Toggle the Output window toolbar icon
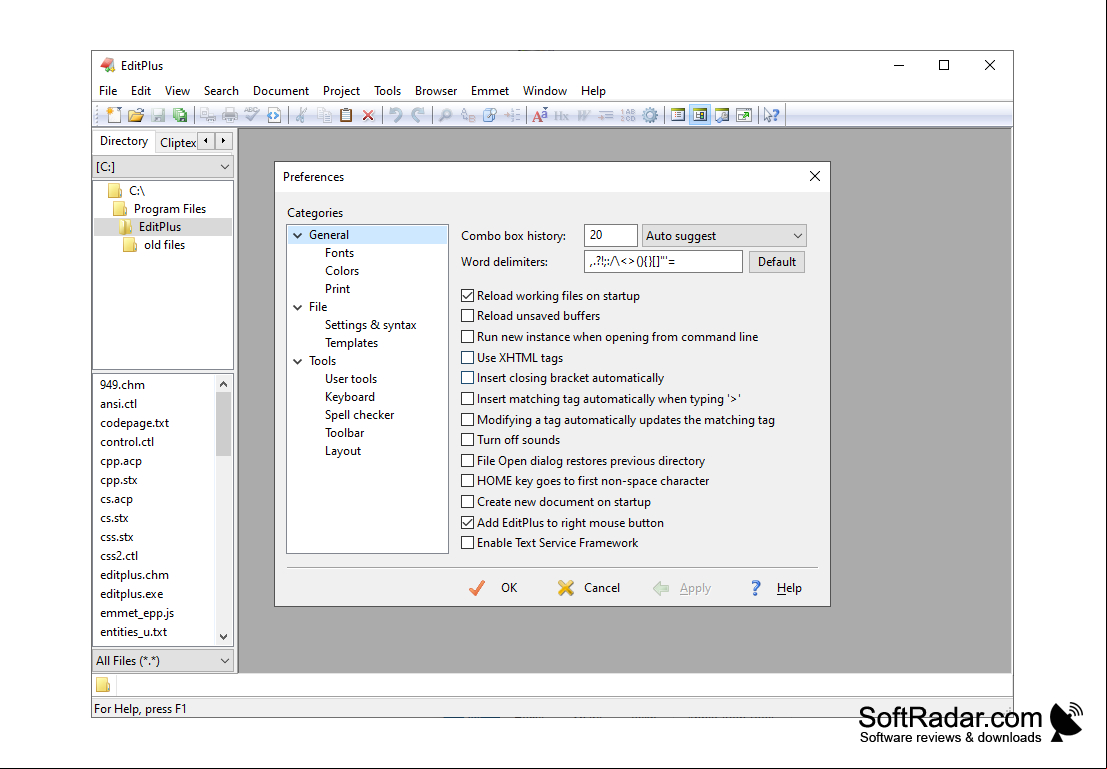 (x=722, y=115)
